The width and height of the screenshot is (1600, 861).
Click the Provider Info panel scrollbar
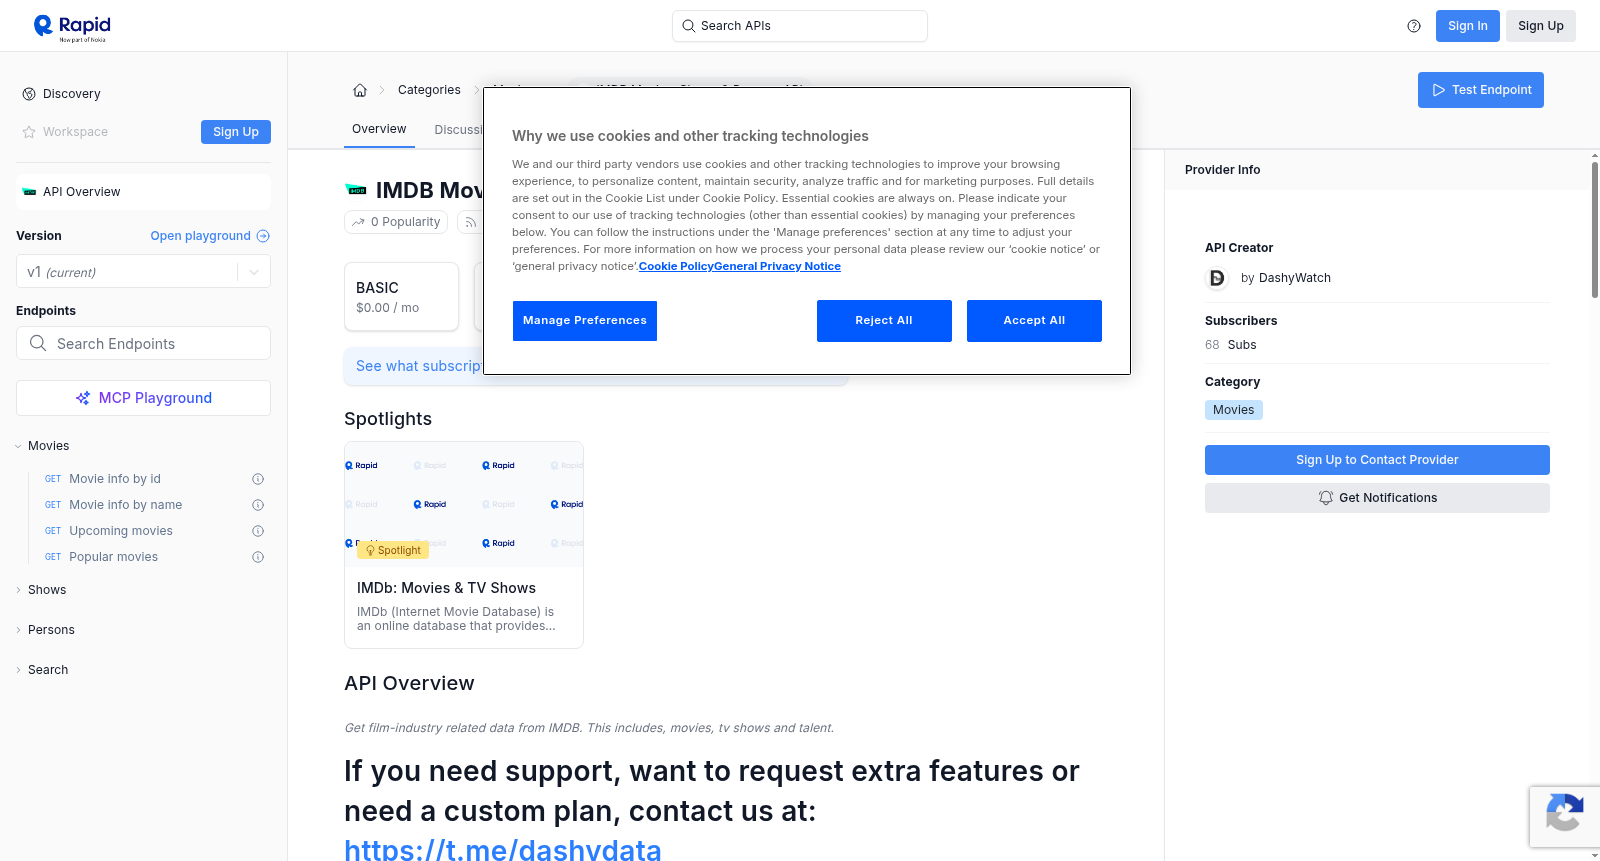pos(1595,229)
